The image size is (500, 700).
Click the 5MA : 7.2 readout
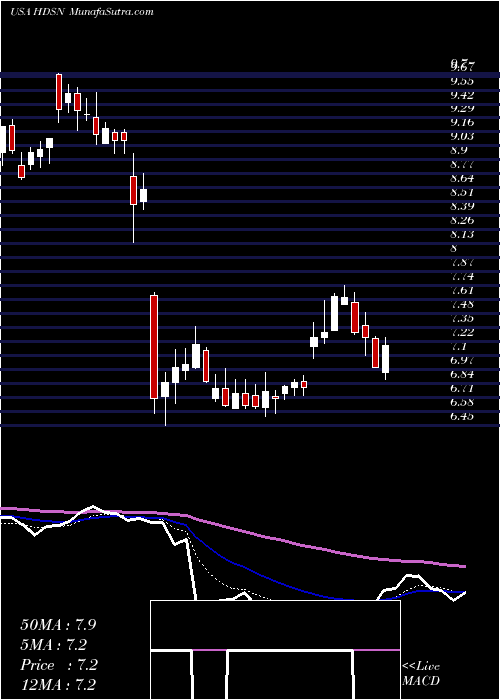tap(54, 645)
